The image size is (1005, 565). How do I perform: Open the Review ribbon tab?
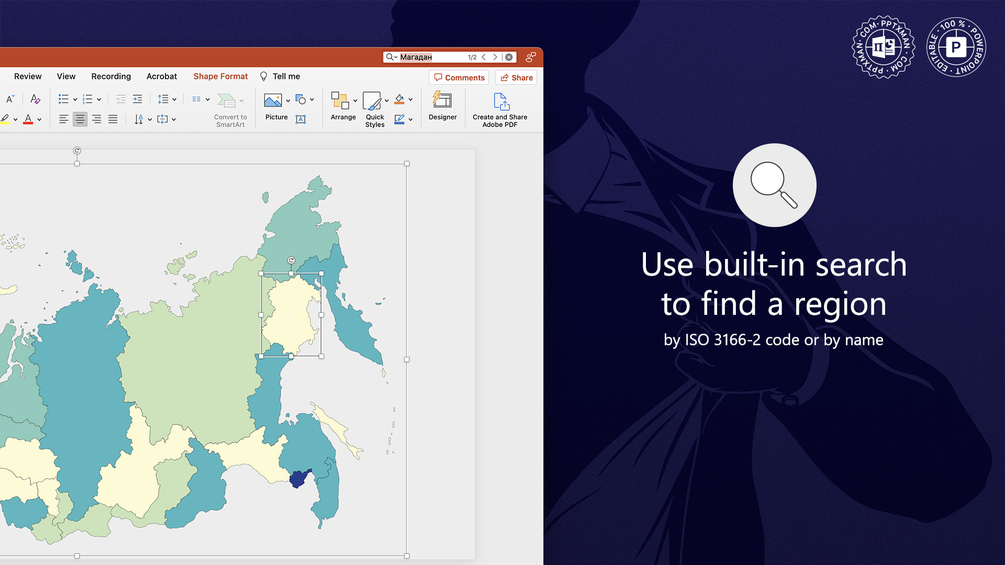tap(28, 76)
